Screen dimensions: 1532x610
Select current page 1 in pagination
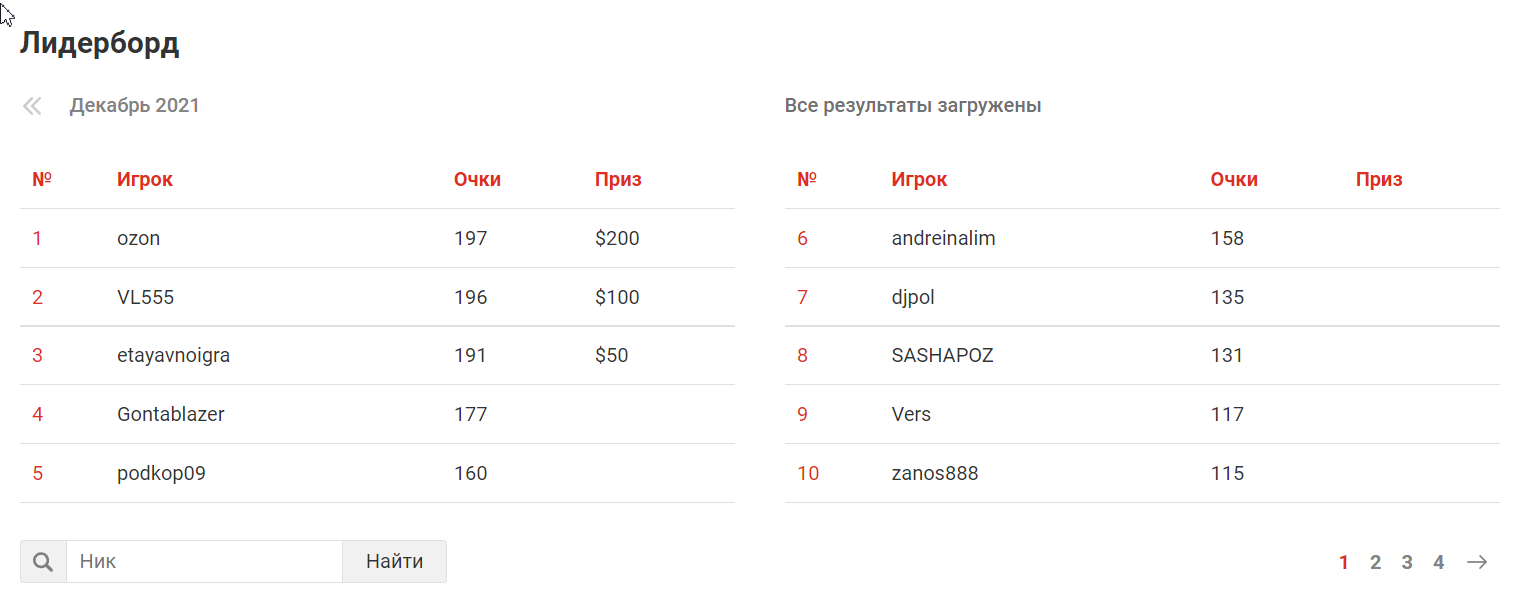pyautogui.click(x=1344, y=562)
